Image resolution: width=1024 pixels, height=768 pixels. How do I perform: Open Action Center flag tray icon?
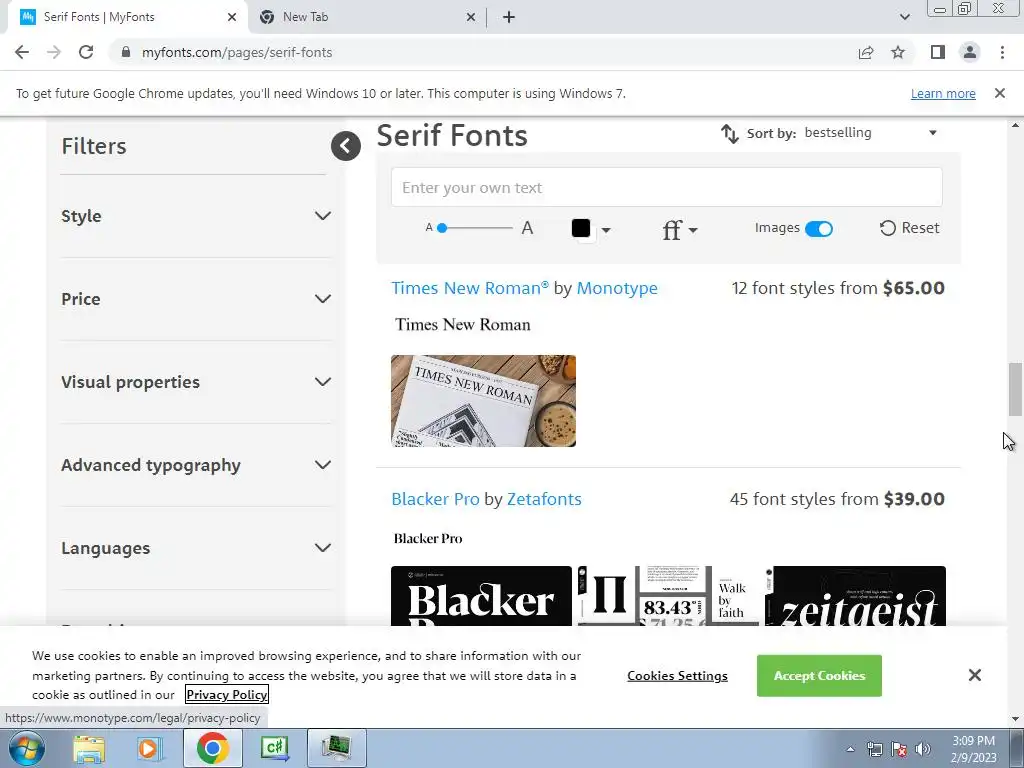point(899,749)
